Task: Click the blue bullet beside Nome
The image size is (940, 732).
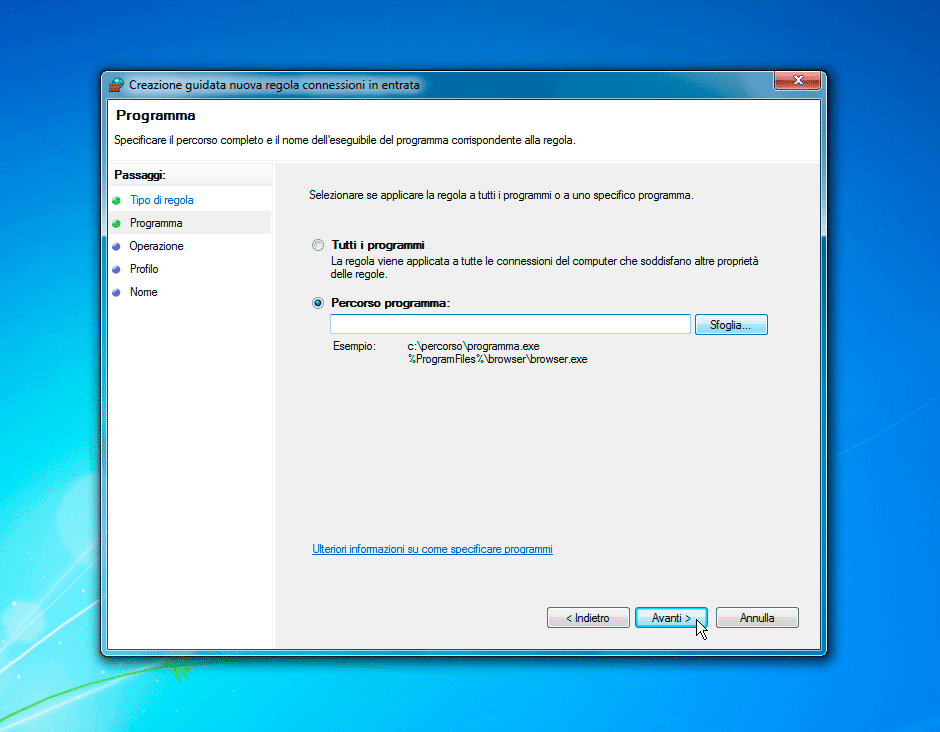Action: (x=116, y=293)
